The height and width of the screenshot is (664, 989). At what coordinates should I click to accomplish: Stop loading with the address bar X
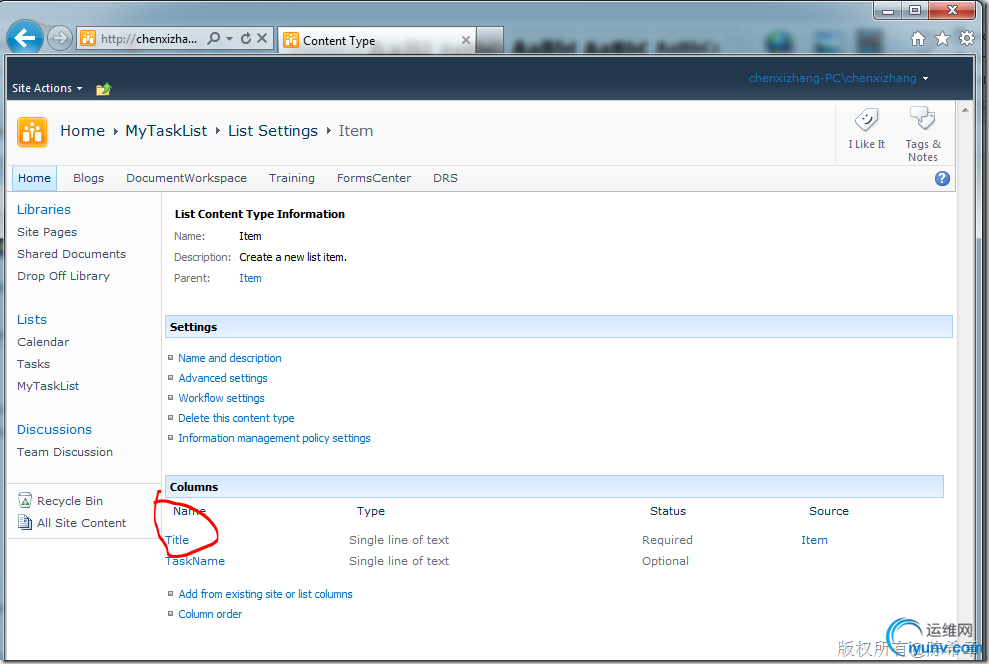tap(262, 38)
